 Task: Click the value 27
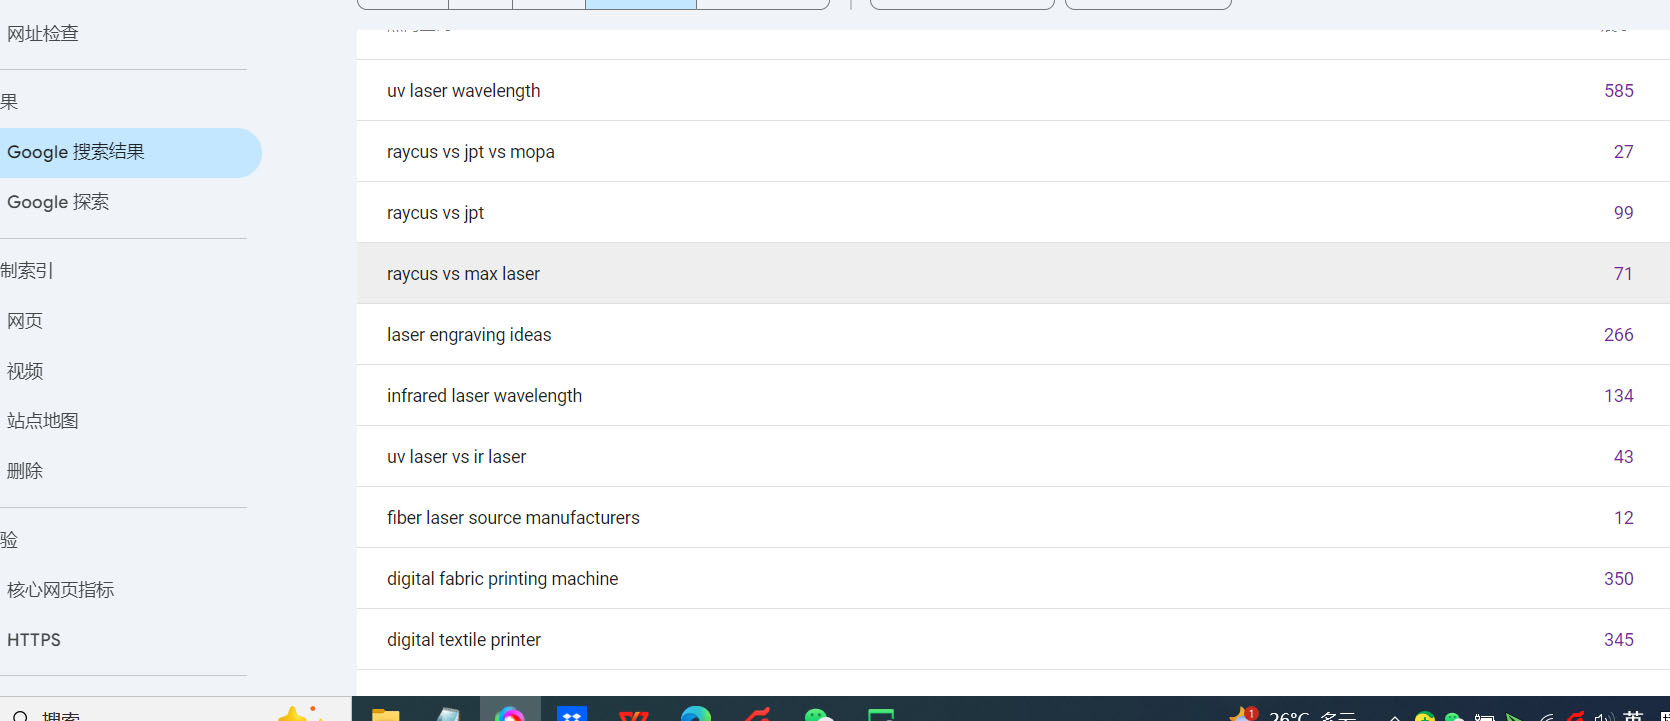click(x=1623, y=152)
